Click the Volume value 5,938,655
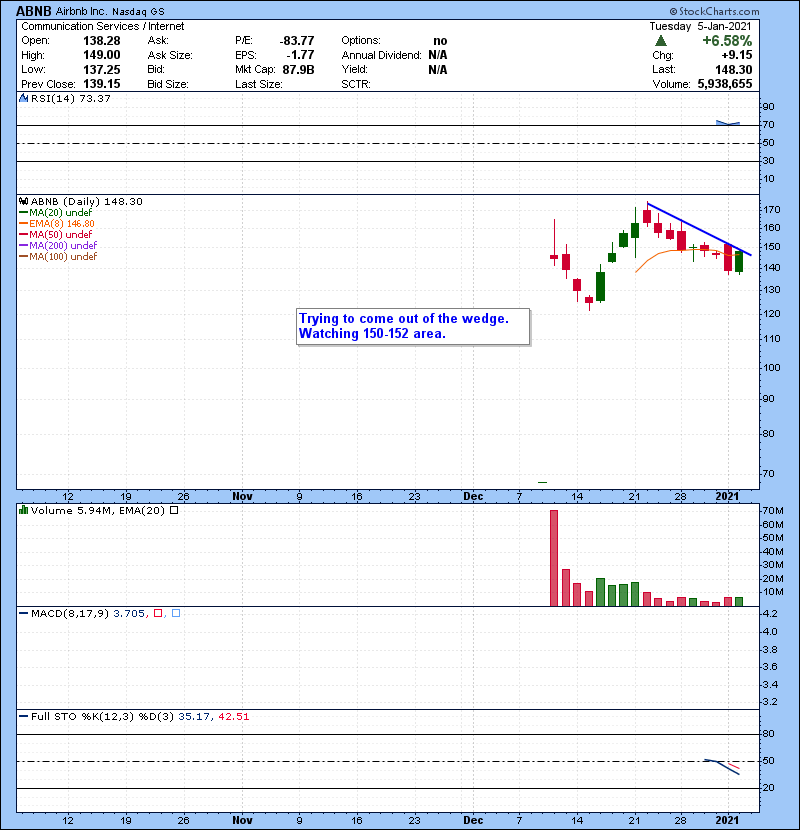Viewport: 800px width, 830px height. coord(725,84)
